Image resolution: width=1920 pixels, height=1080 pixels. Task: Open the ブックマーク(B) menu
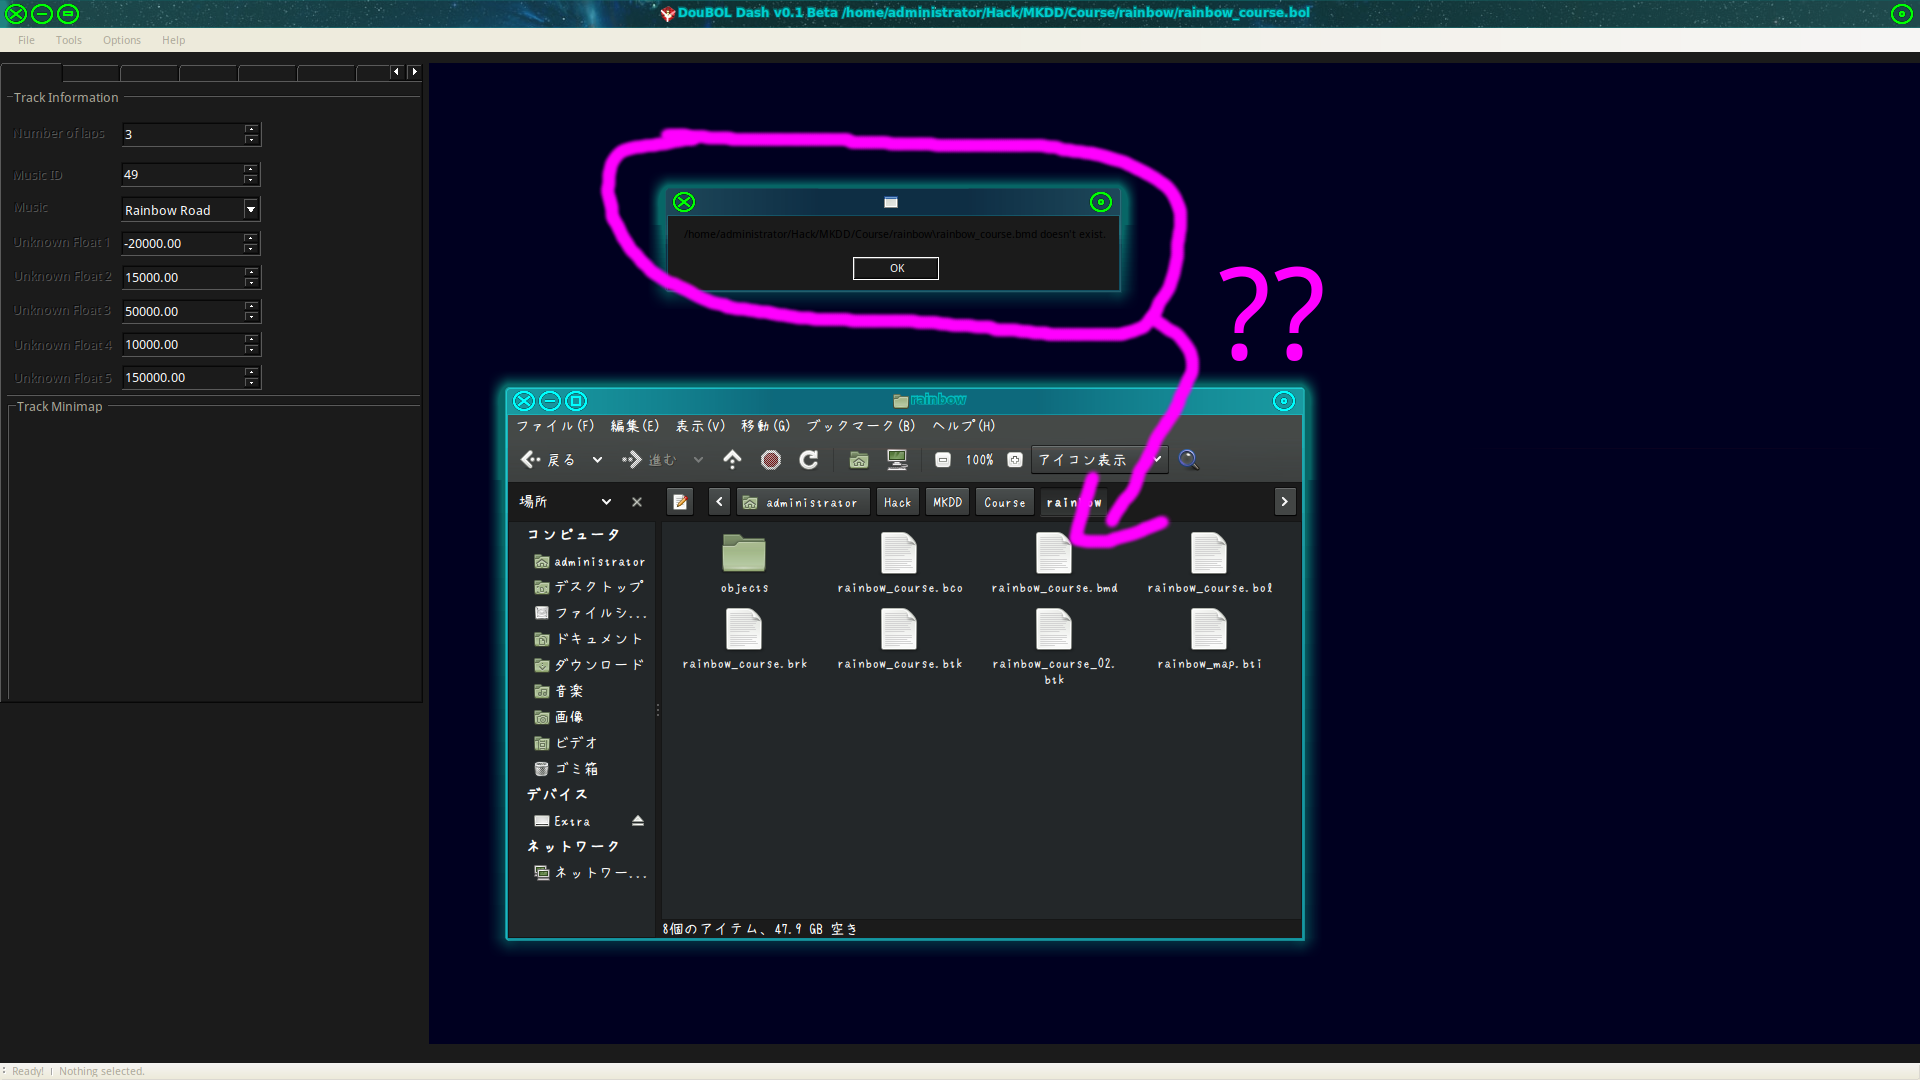click(x=860, y=426)
